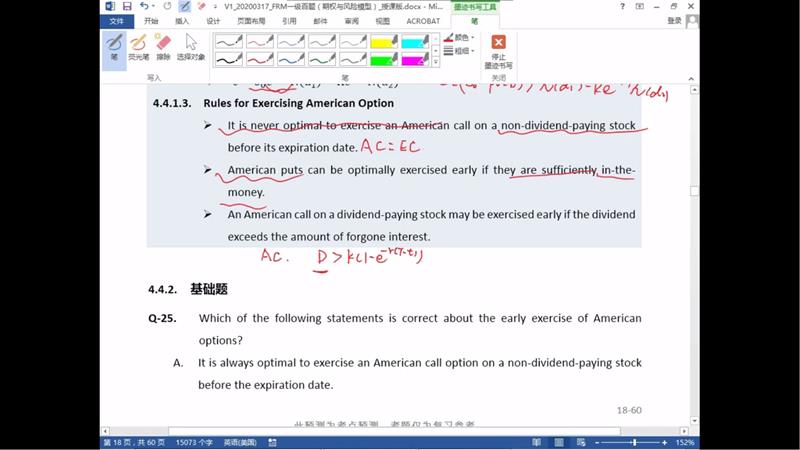Choose the 擦除 eraser tool
Viewport: 800px width, 450px height.
pos(164,47)
